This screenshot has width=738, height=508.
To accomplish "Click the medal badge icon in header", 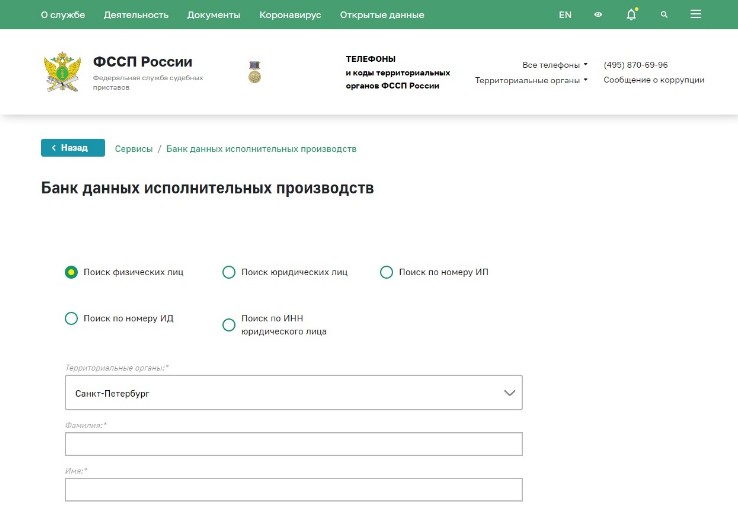I will coord(254,72).
